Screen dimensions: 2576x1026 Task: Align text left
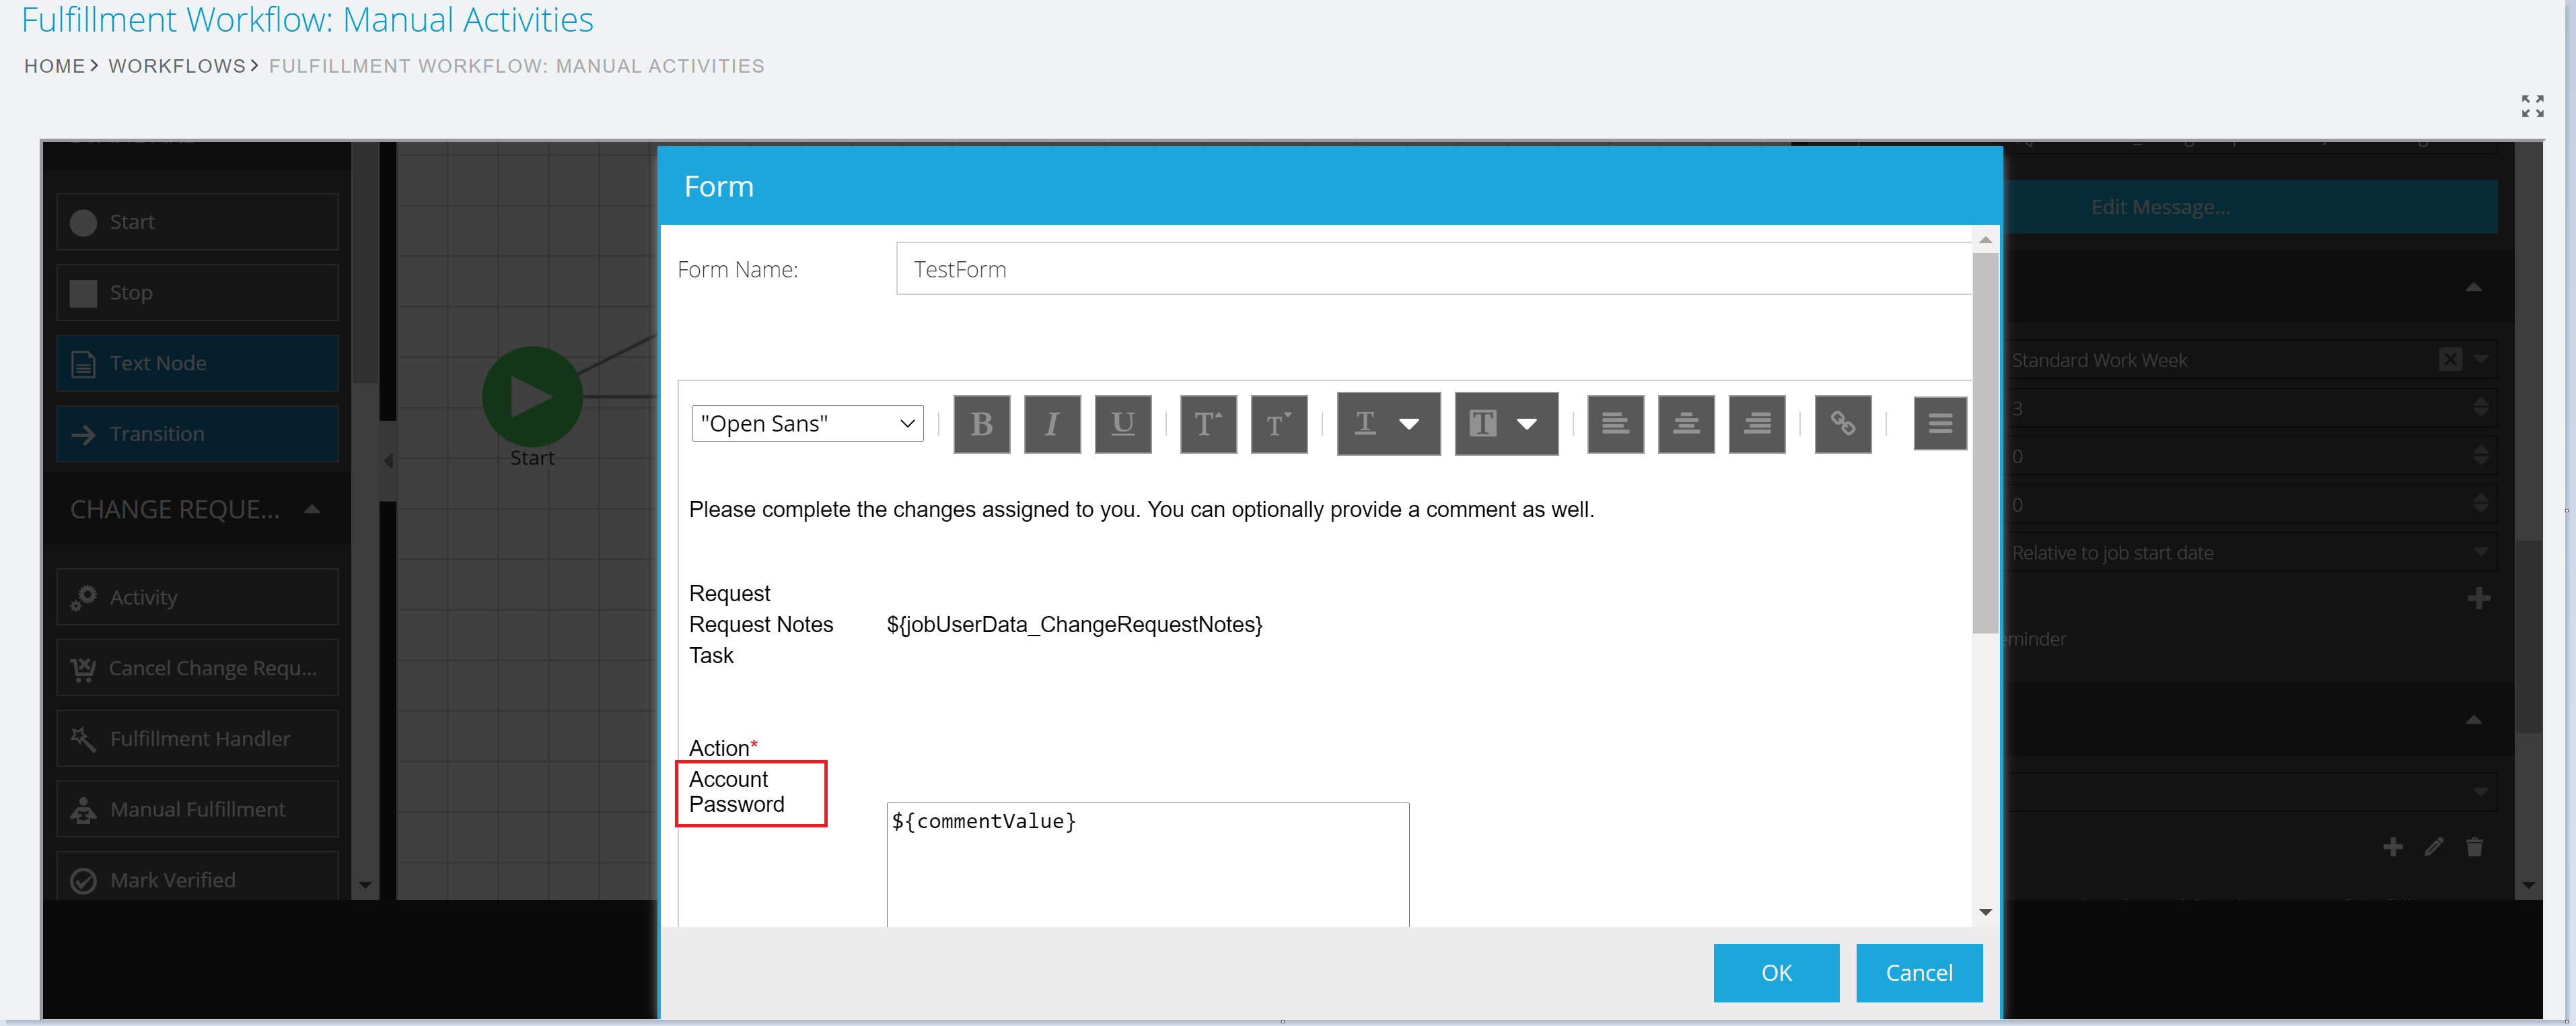1615,424
